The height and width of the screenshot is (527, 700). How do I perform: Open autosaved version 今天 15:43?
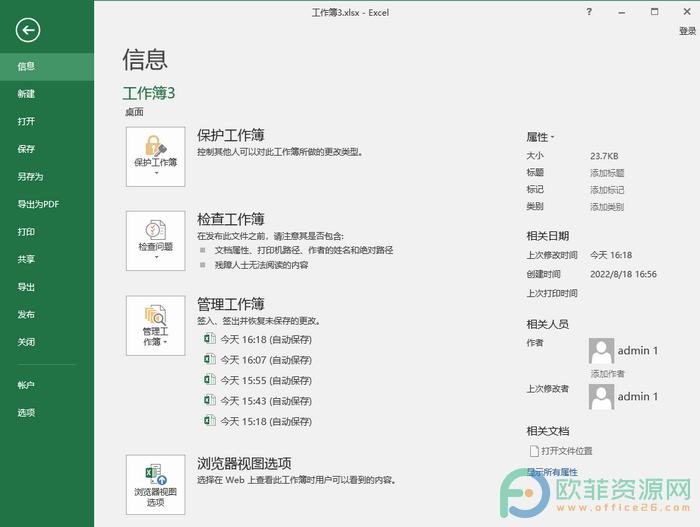coord(266,401)
